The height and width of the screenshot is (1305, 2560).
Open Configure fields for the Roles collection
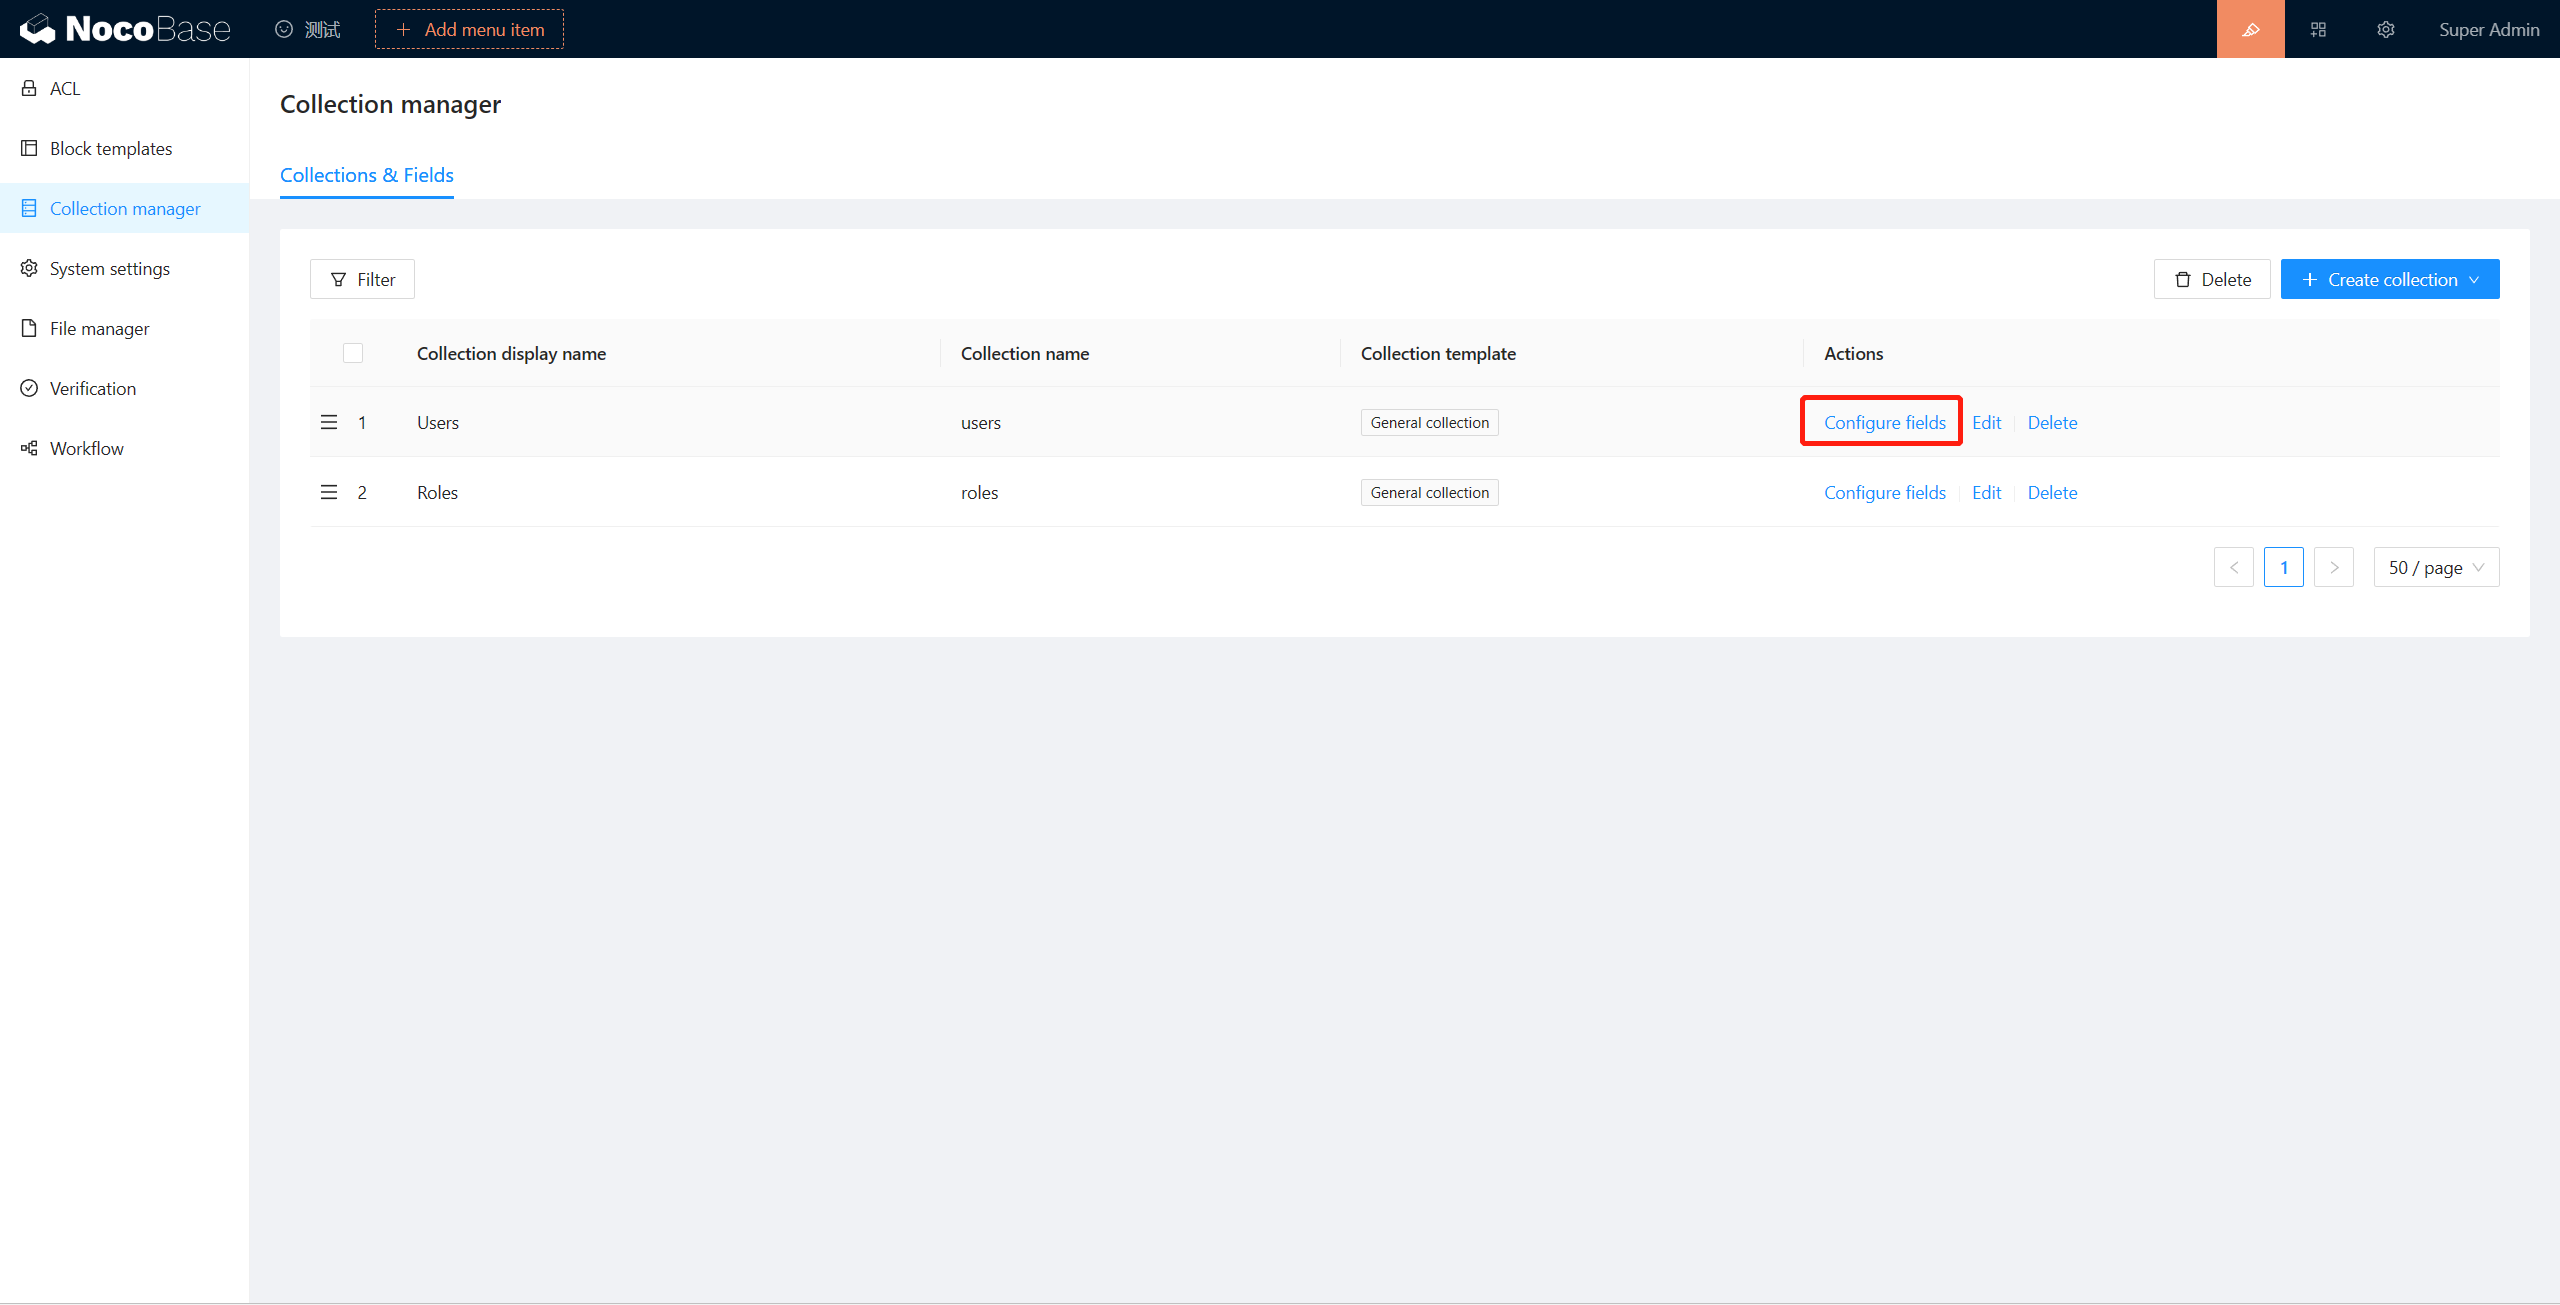(1884, 492)
